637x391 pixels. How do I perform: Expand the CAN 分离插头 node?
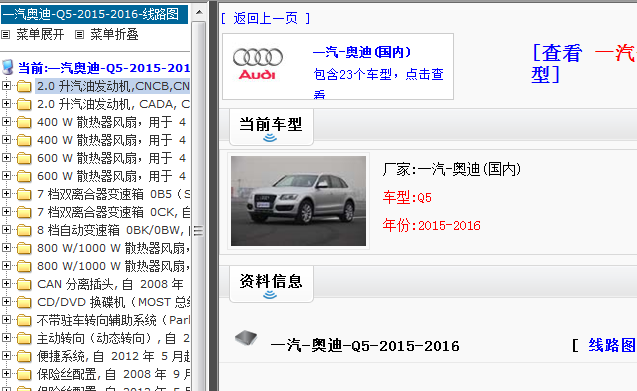(6, 283)
